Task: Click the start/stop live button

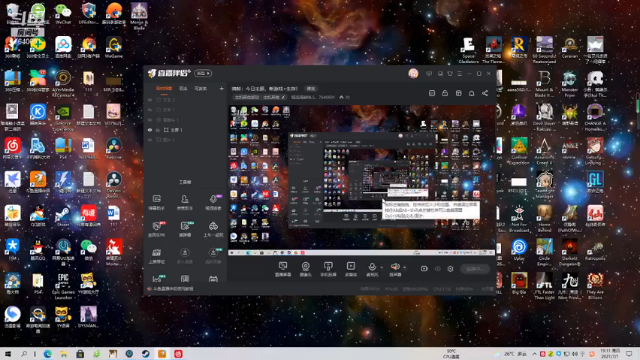Action: 475,269
